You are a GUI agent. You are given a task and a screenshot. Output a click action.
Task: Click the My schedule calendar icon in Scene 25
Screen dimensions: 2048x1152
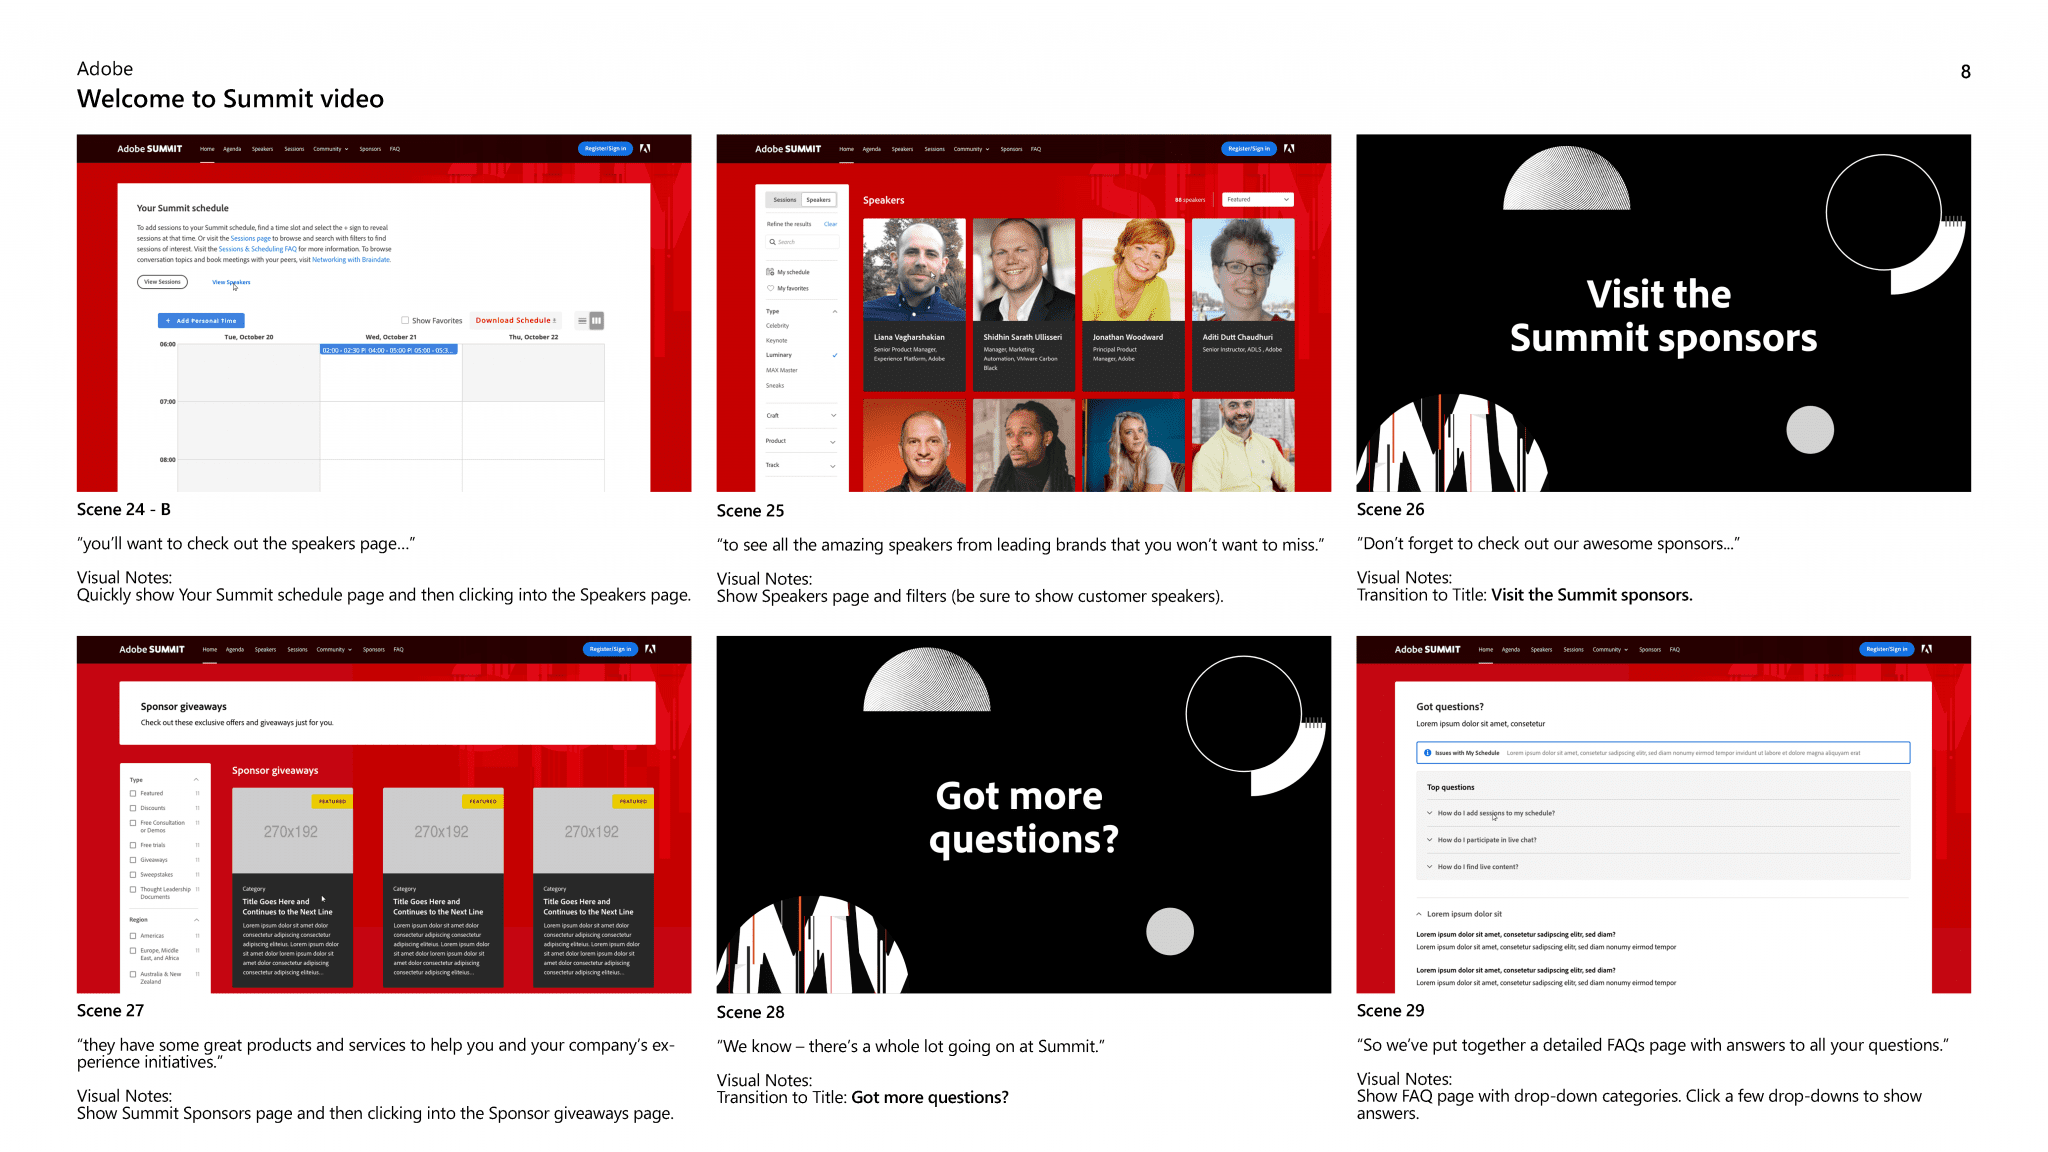pyautogui.click(x=770, y=272)
